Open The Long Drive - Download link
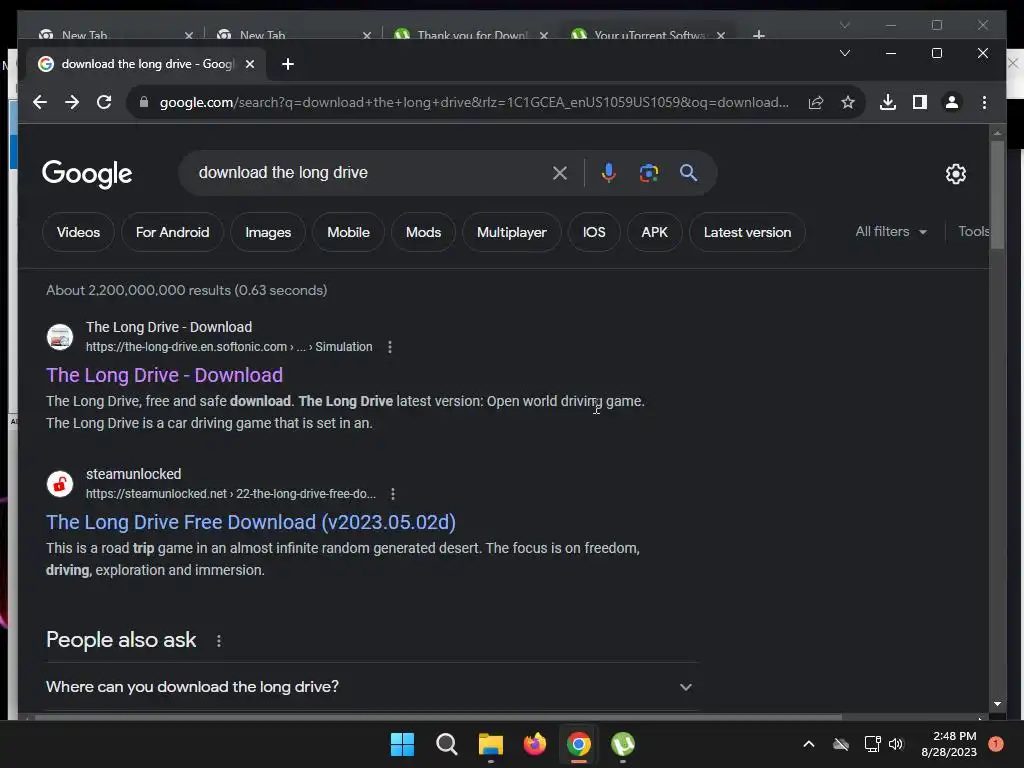This screenshot has width=1024, height=768. tap(165, 376)
